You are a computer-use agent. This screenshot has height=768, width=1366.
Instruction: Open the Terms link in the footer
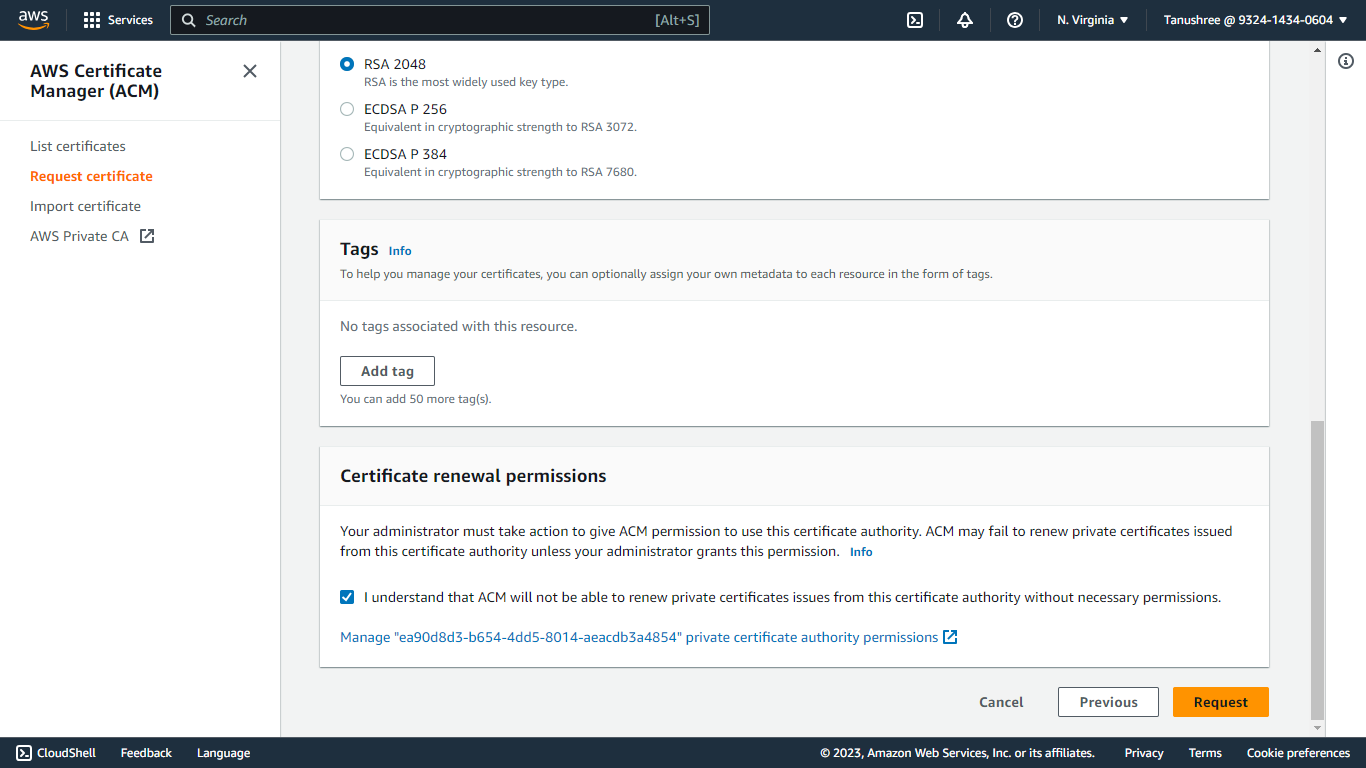coord(1205,753)
